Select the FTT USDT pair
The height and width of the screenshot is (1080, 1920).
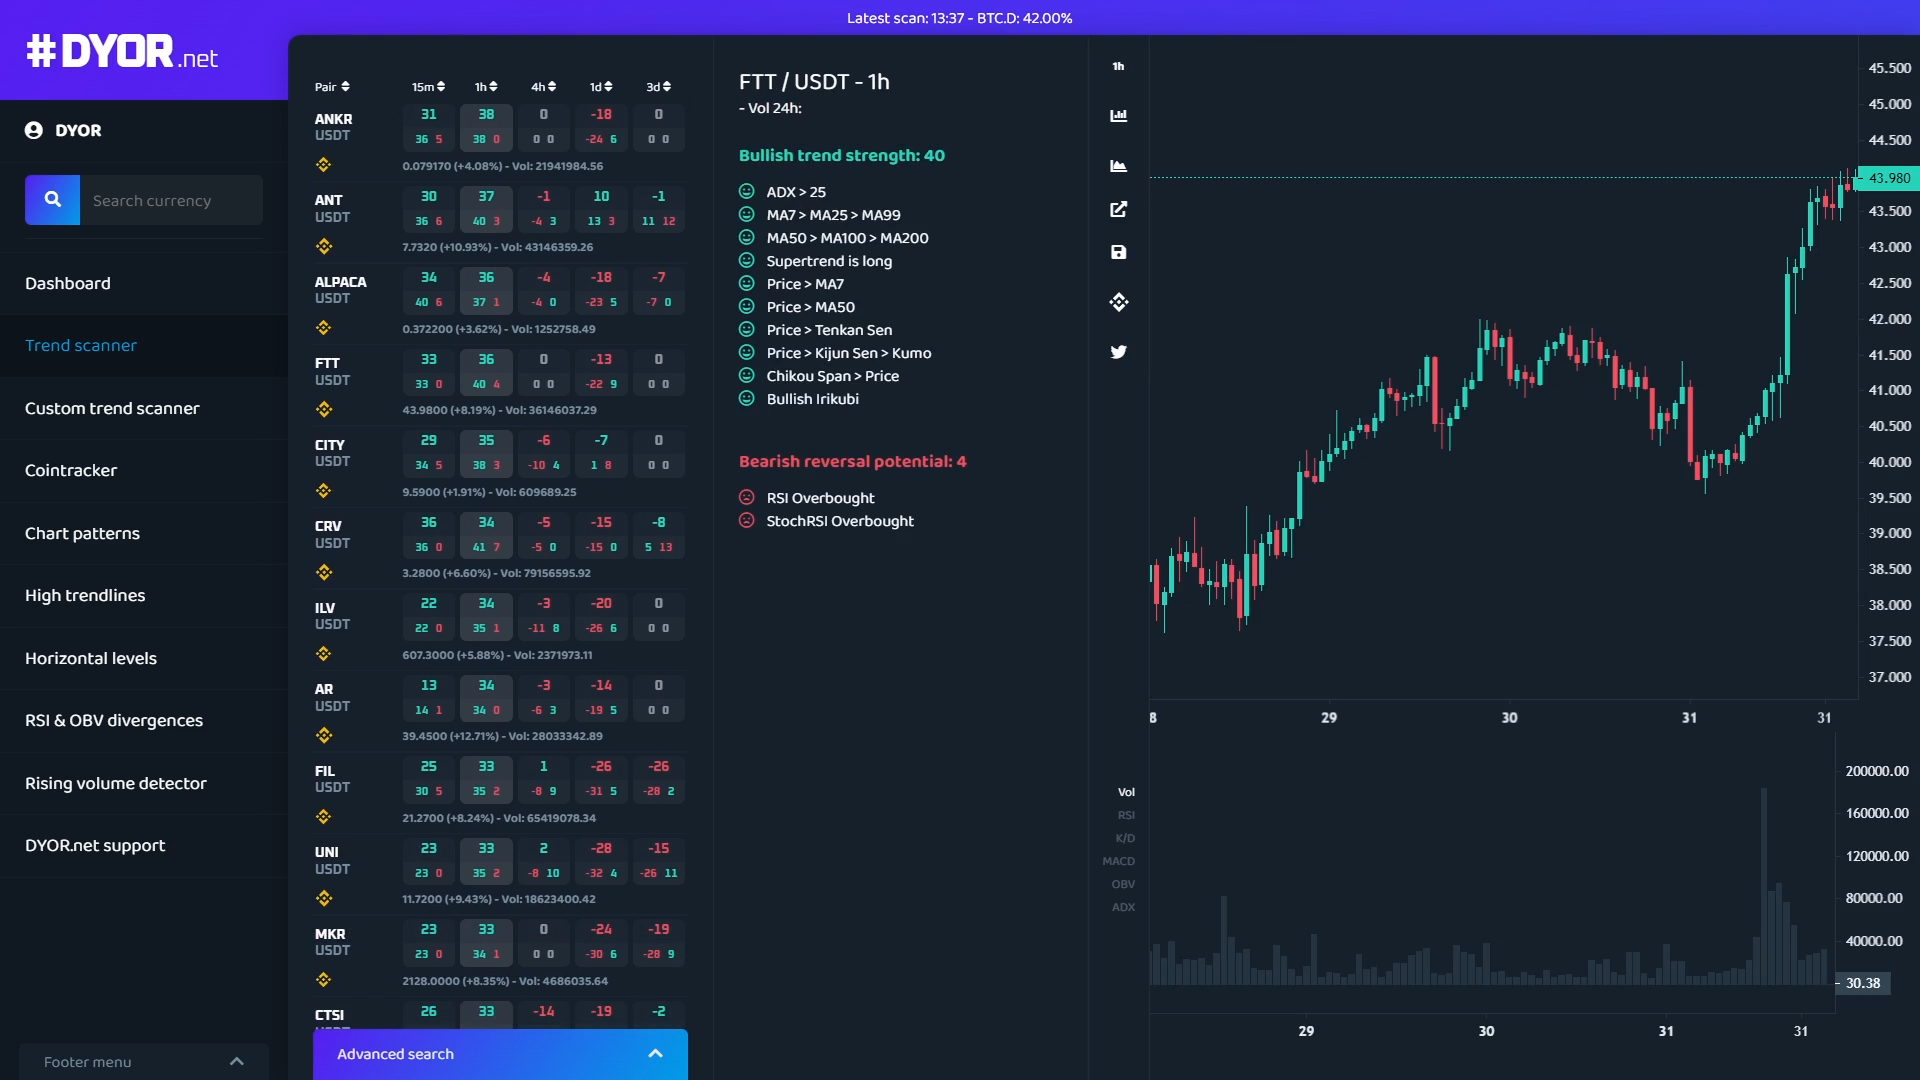[x=332, y=372]
